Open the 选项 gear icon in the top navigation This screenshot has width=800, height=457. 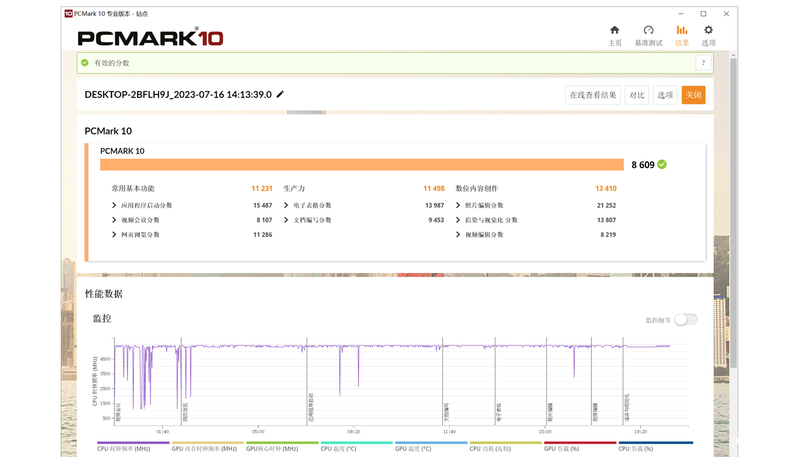pos(708,30)
